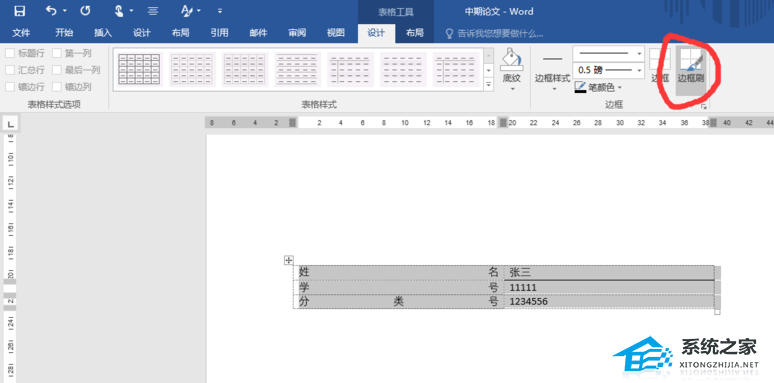Click the 表格工具 contextual tab title
The image size is (774, 383).
[x=395, y=12]
